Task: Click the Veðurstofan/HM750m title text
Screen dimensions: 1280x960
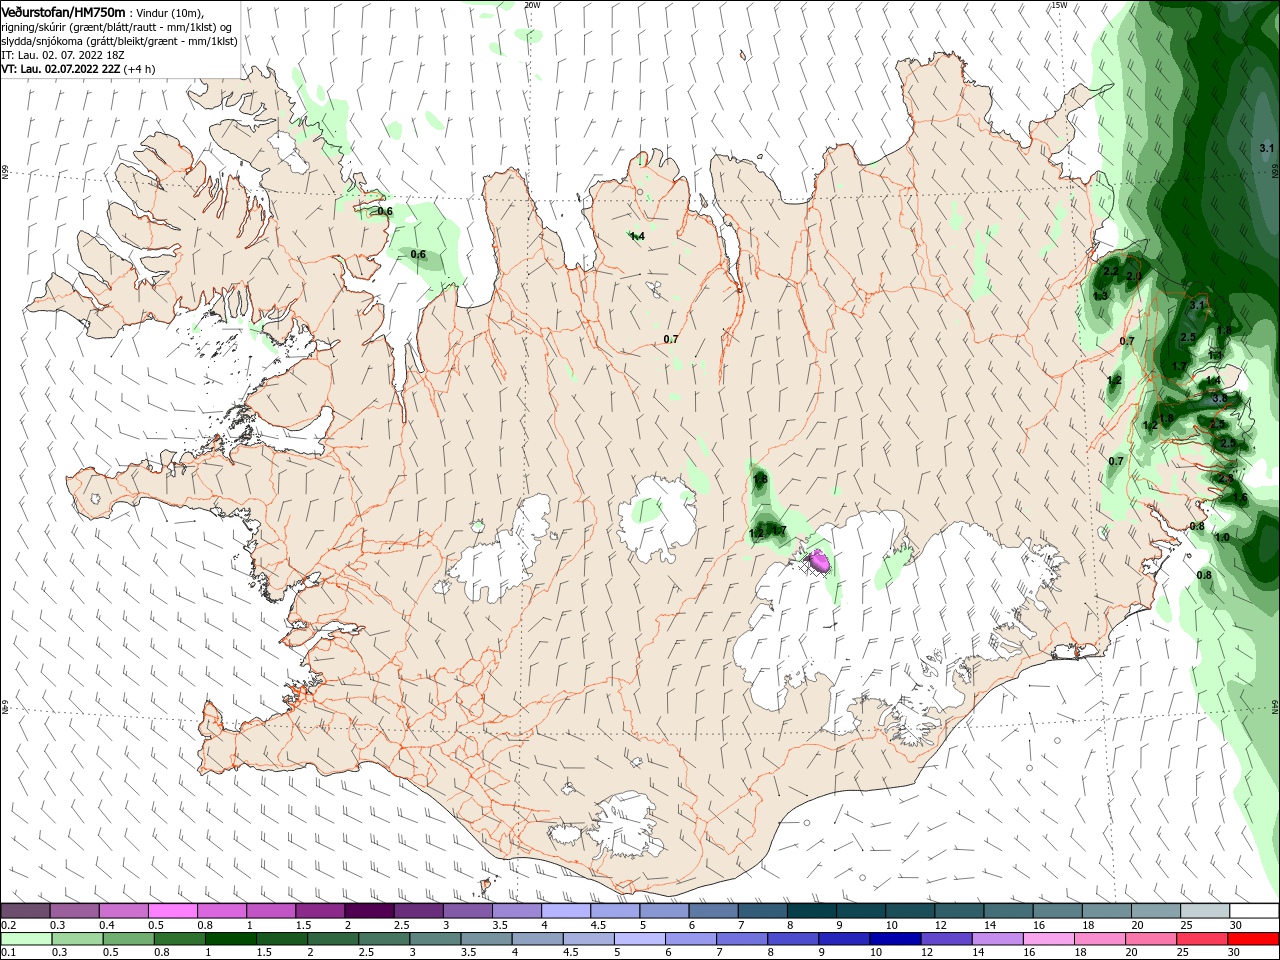Action: tap(63, 11)
